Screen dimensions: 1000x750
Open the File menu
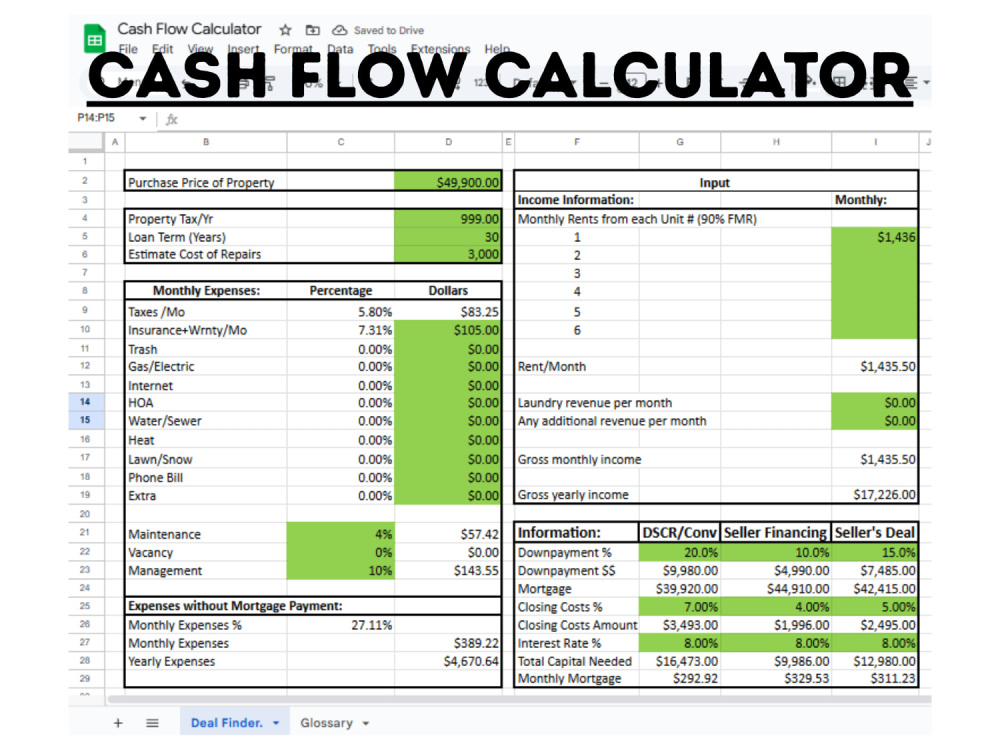tap(128, 48)
